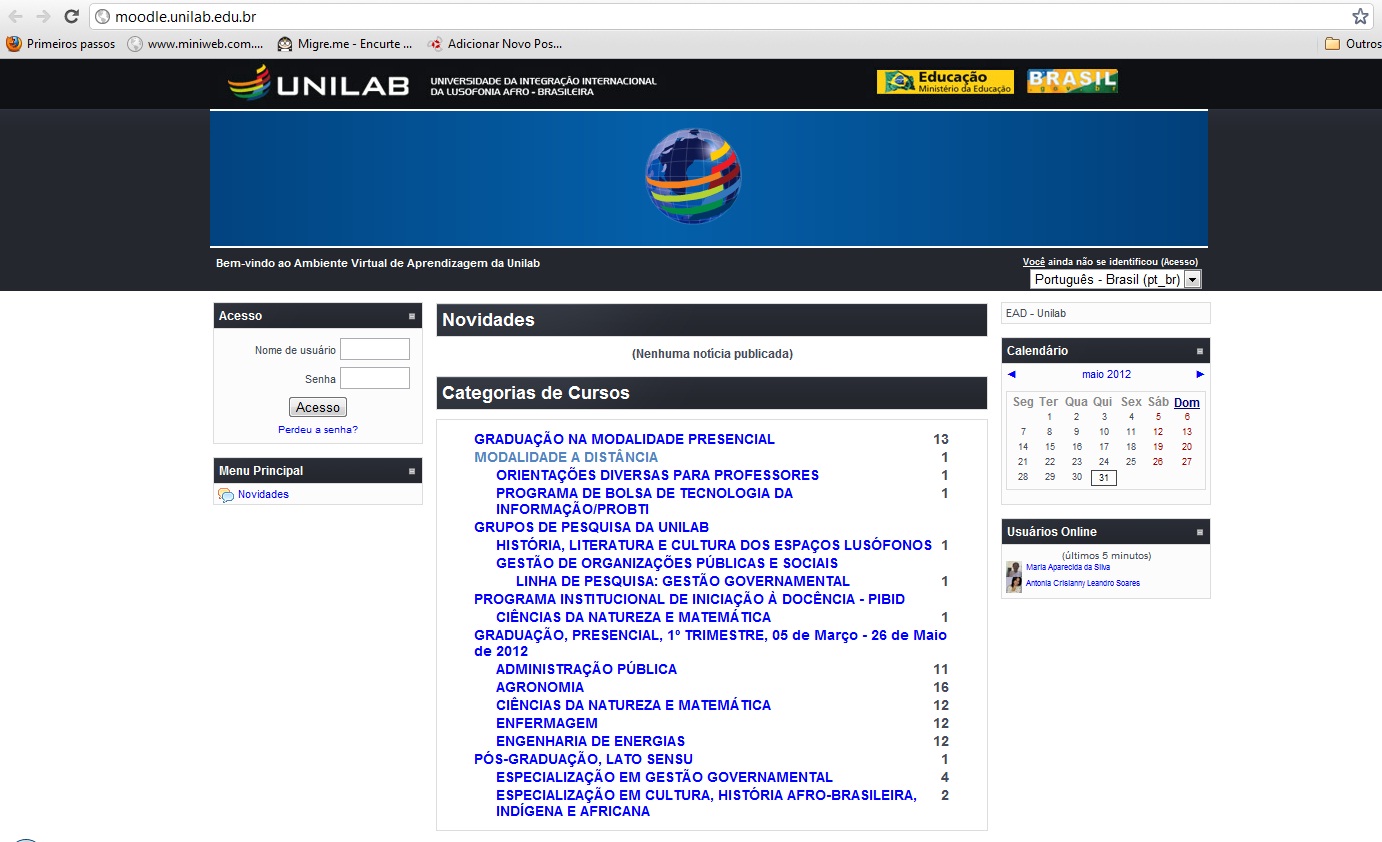Hide the Calendário block
This screenshot has width=1382, height=842.
point(1200,351)
